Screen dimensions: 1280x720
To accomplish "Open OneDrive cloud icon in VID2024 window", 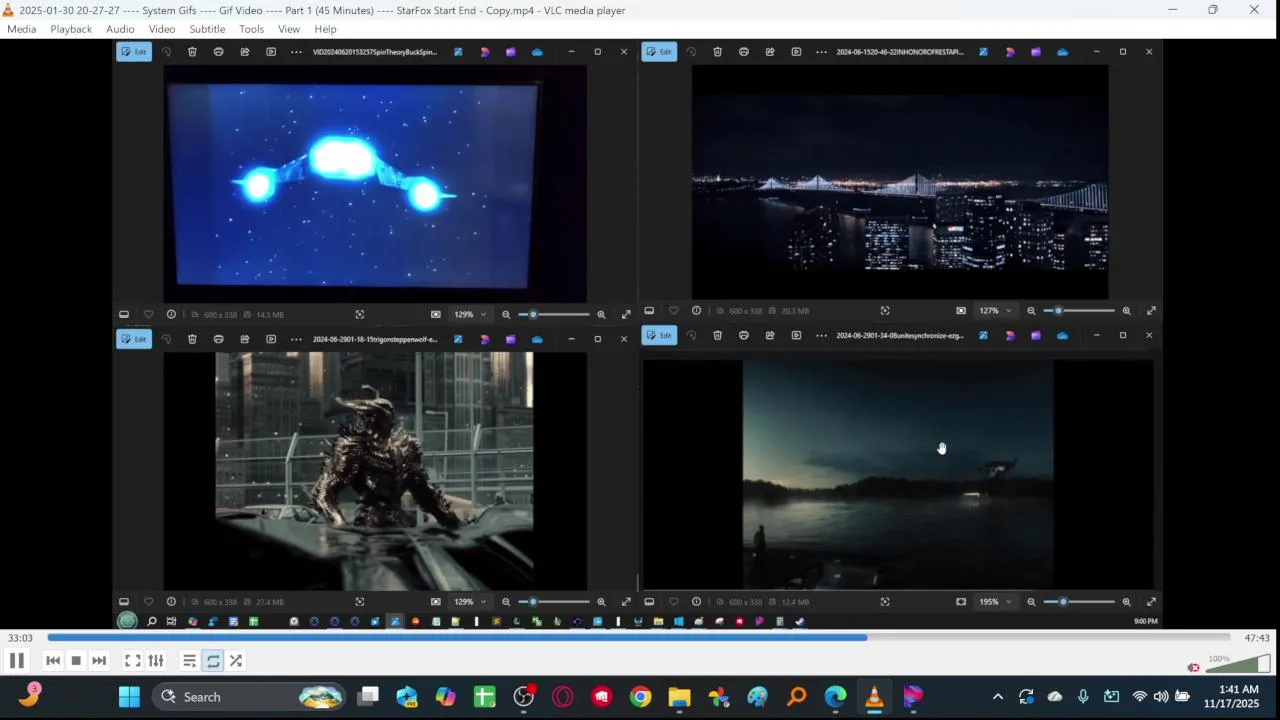I will pos(537,52).
